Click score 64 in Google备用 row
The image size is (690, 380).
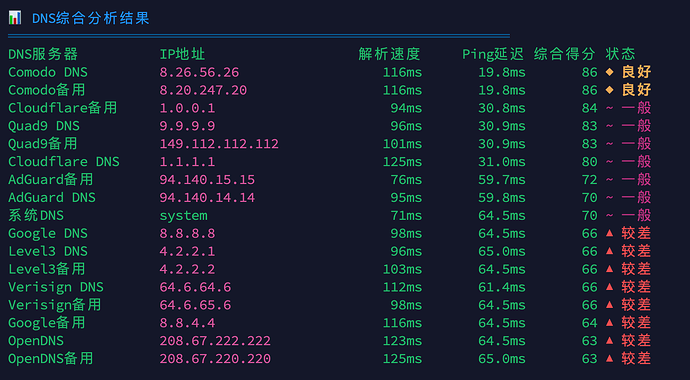tap(590, 323)
